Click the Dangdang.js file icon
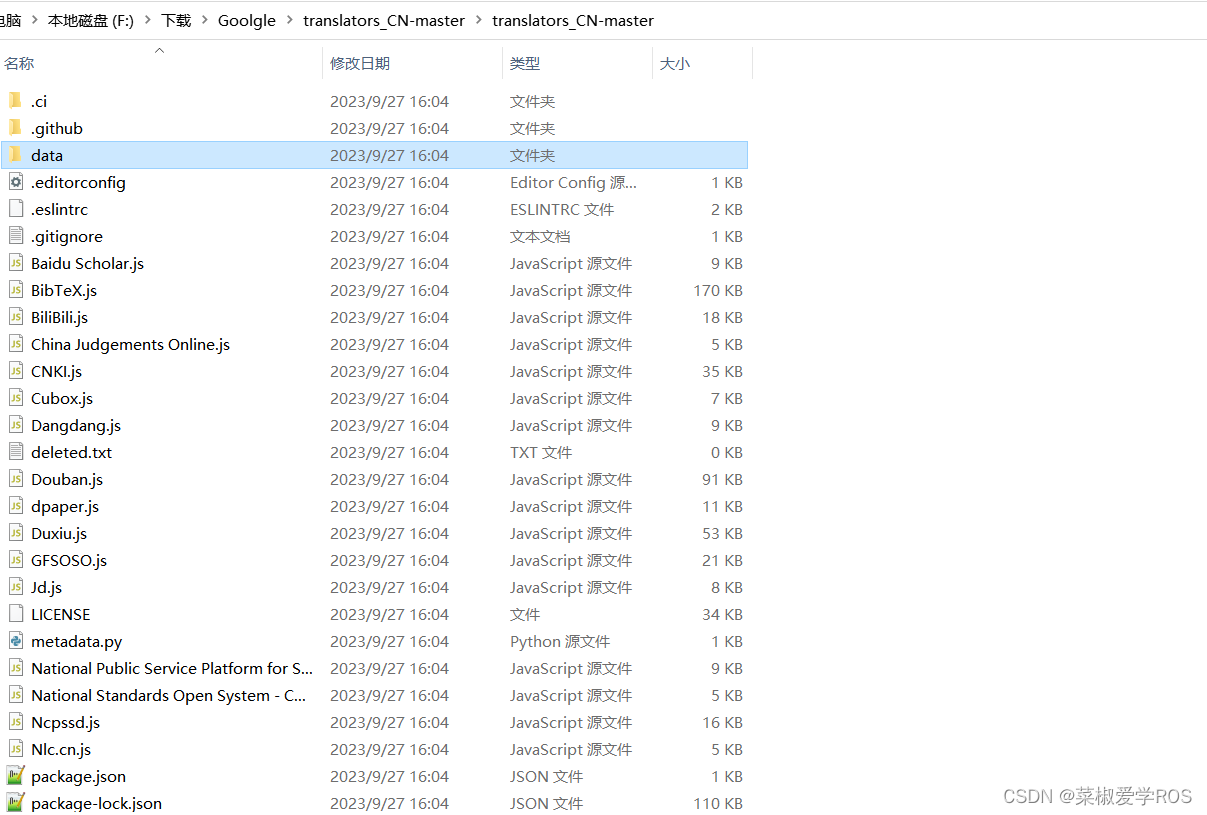1207x815 pixels. 15,425
